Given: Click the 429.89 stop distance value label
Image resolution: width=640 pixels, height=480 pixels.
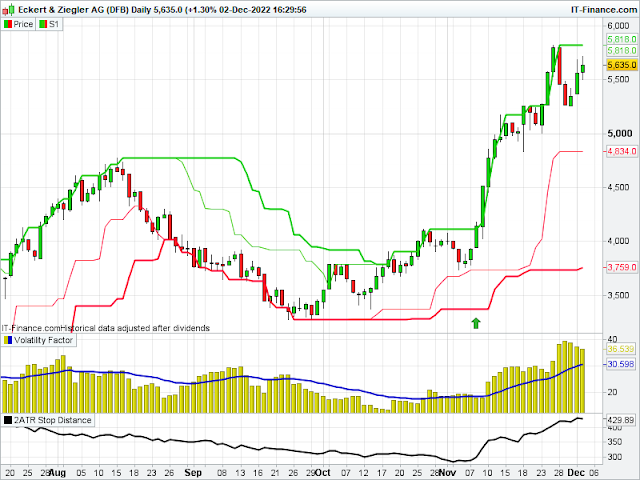Looking at the screenshot, I should [x=620, y=420].
